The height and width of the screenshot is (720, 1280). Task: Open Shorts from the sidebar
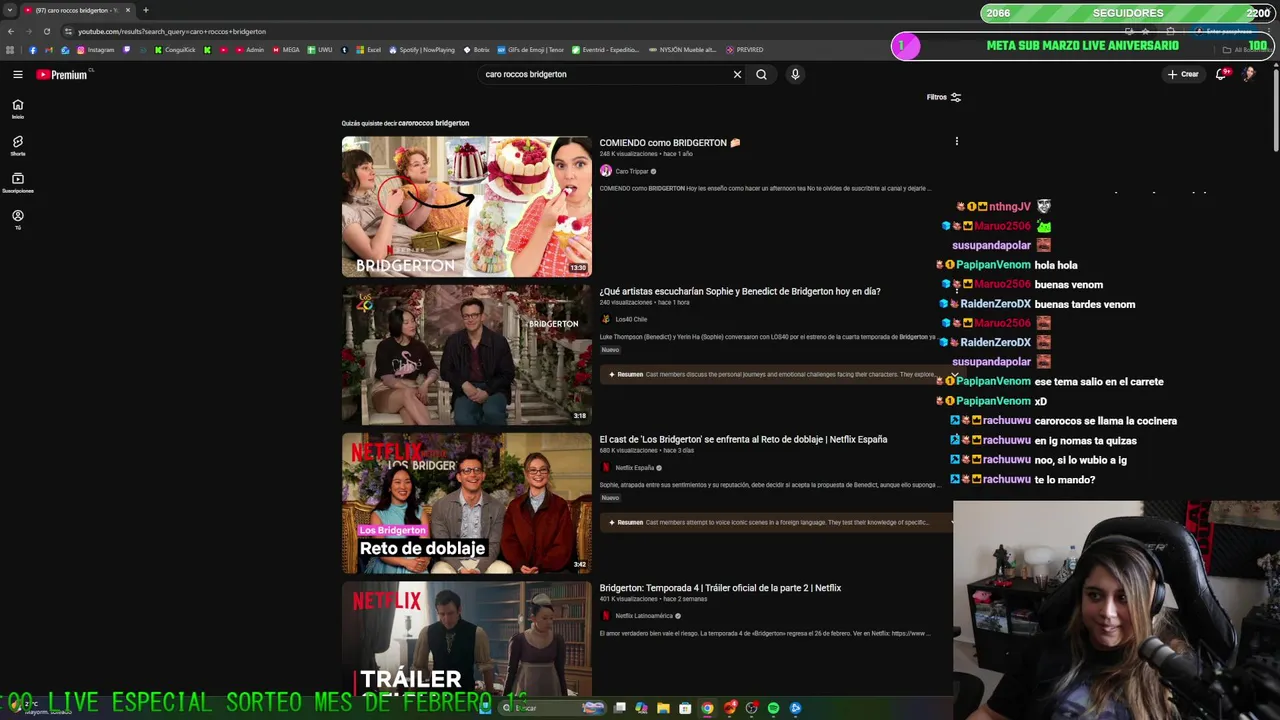(x=17, y=146)
